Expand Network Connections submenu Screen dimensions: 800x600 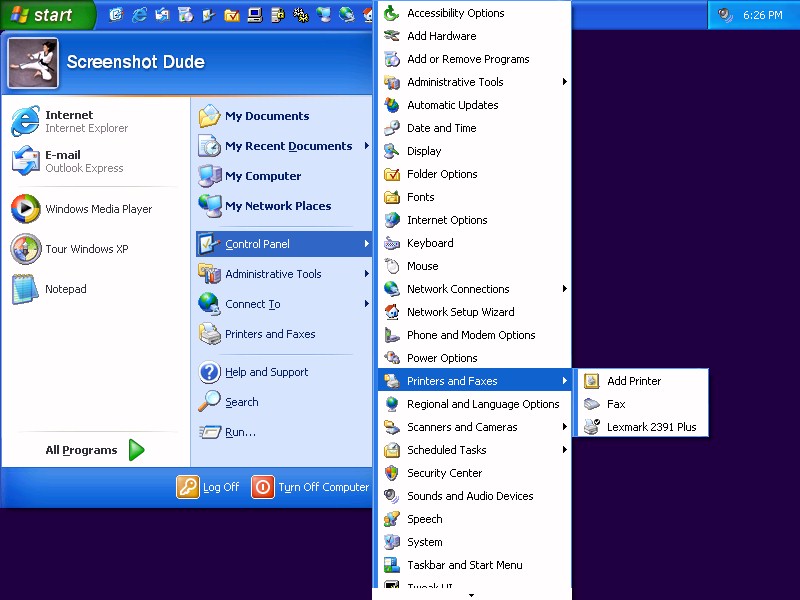(565, 289)
